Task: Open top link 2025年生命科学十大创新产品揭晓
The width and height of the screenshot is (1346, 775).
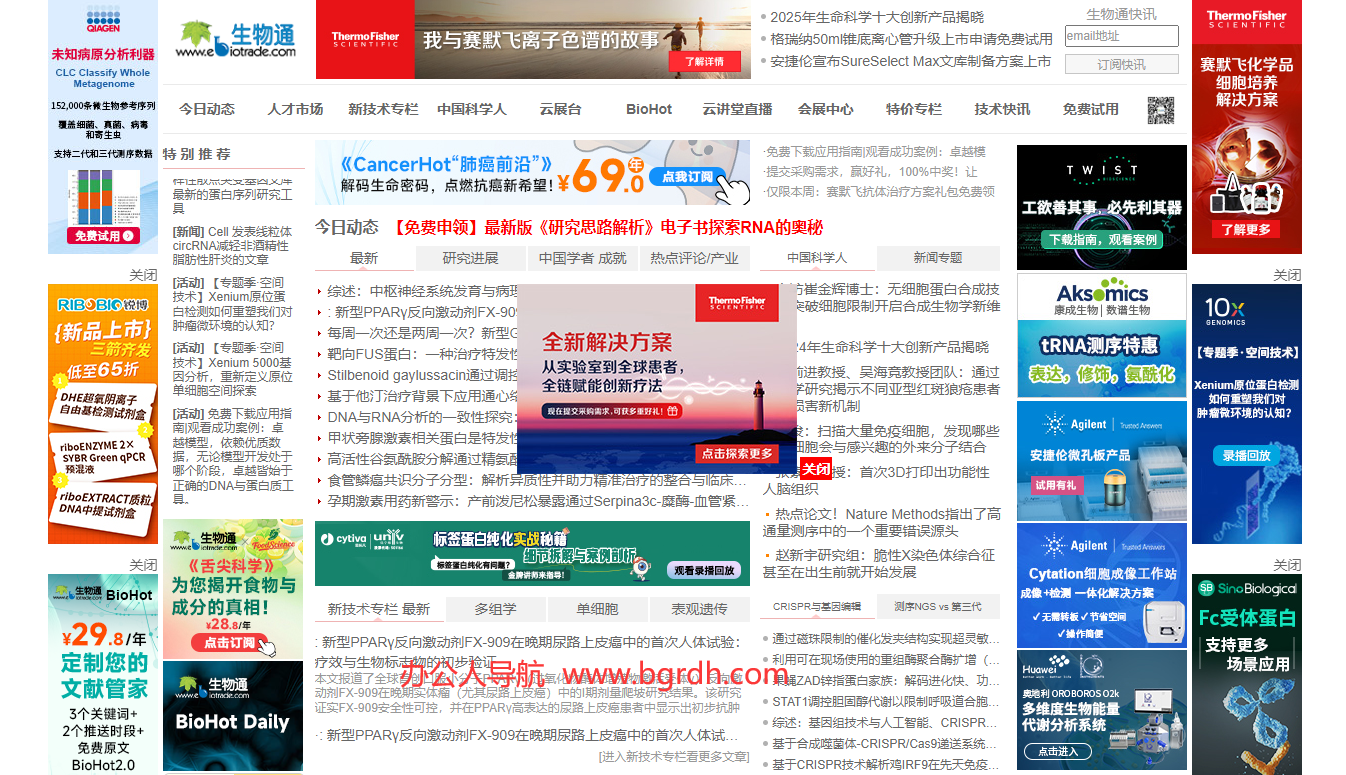Action: (x=877, y=17)
